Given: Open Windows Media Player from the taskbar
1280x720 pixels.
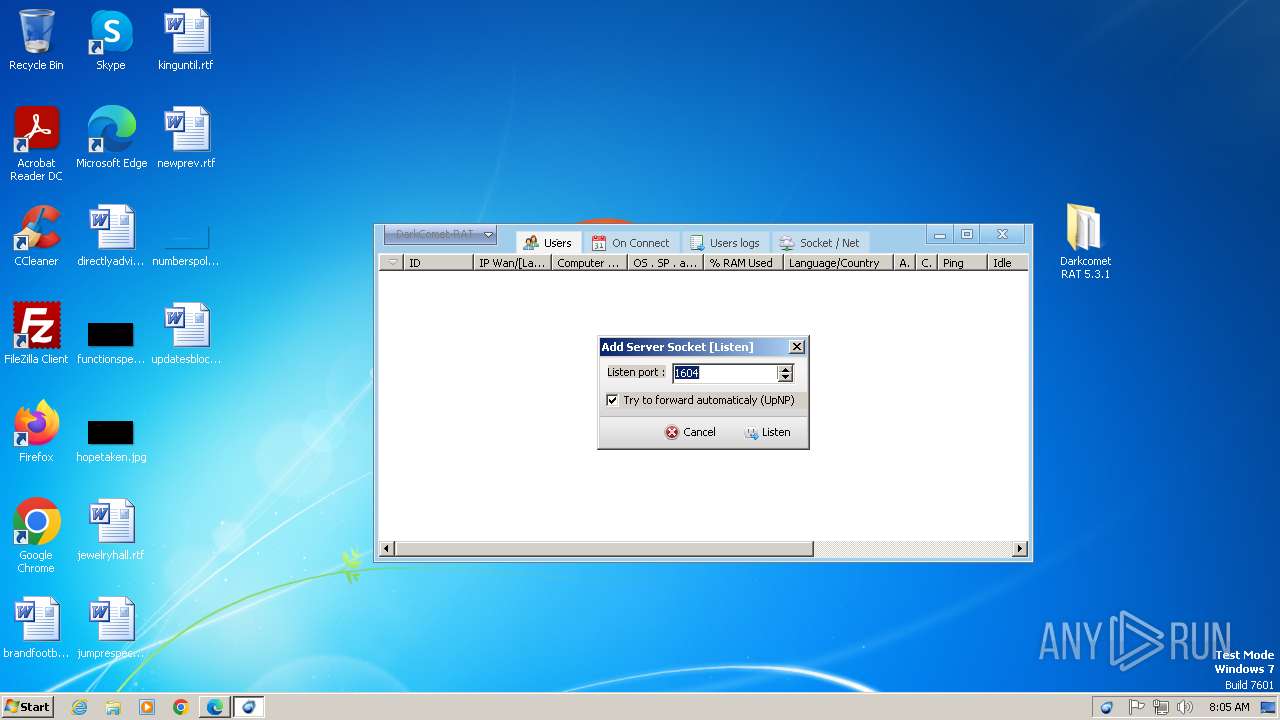Looking at the screenshot, I should click(x=147, y=707).
